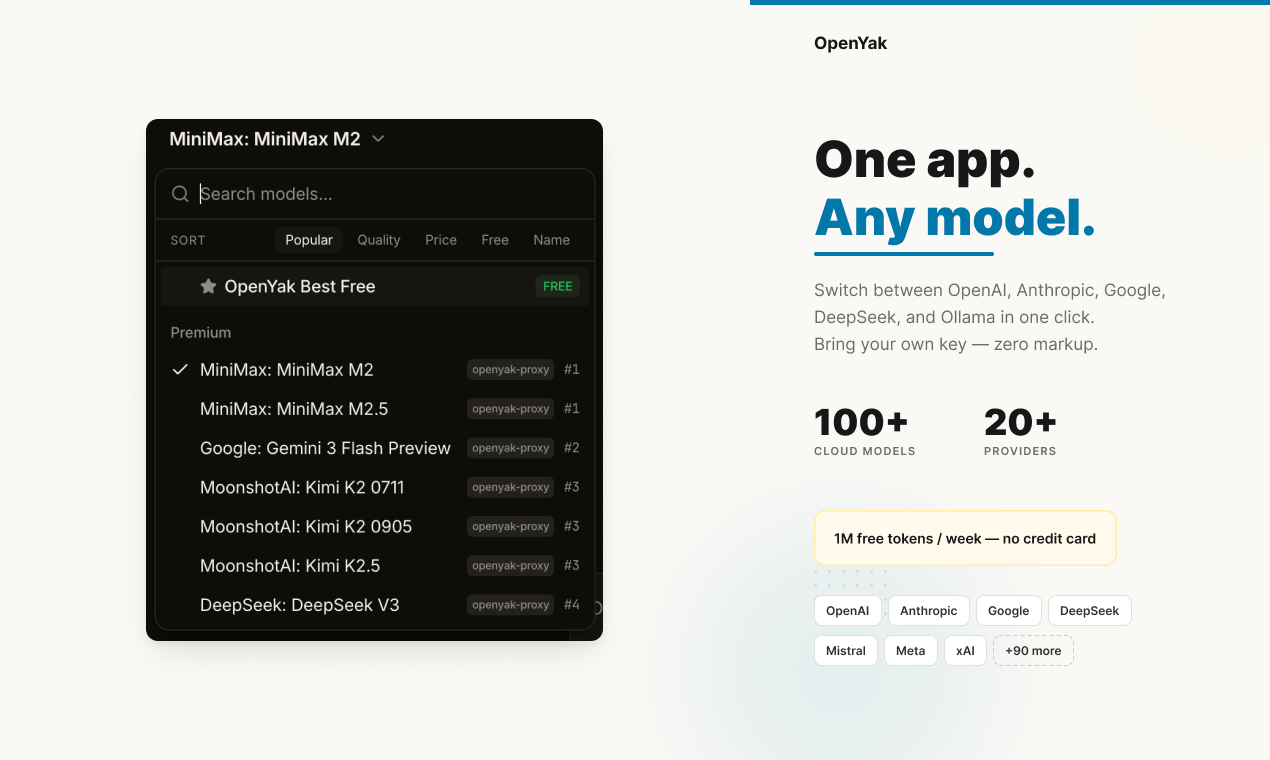
Task: Click the green FREE badge on OpenYak Best Free
Action: click(557, 286)
